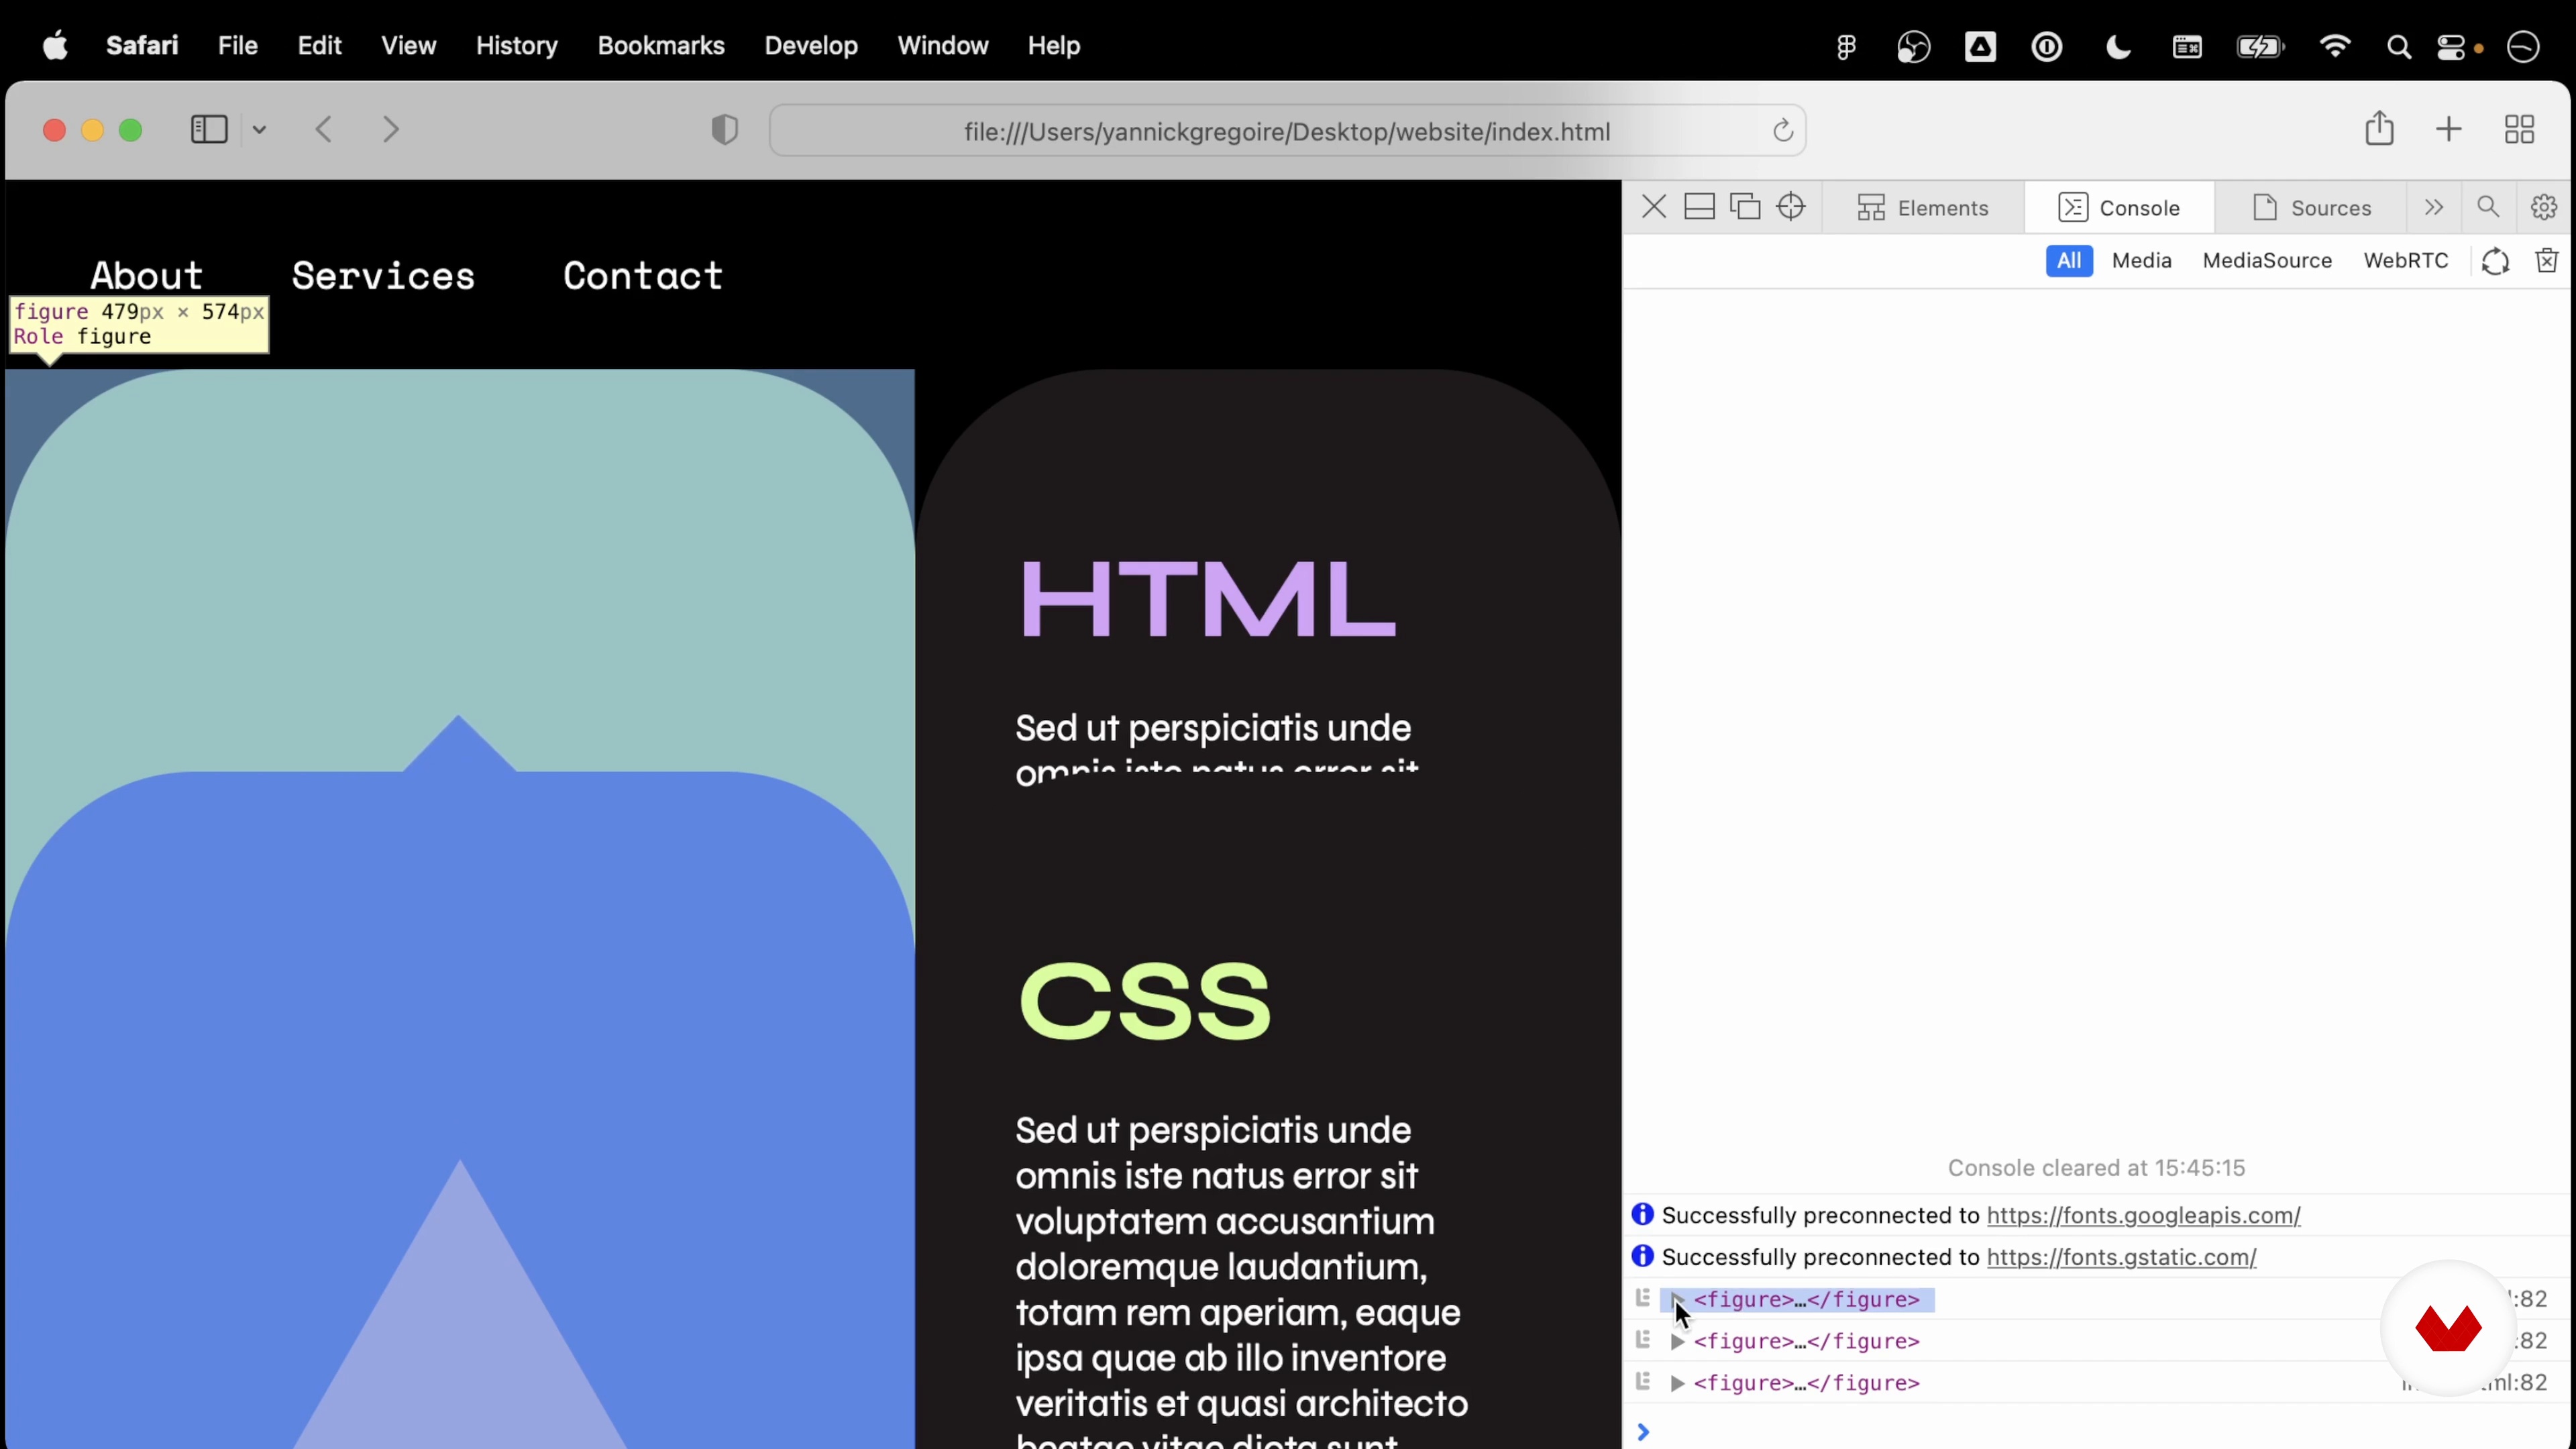Open the Bookmarks menu
The width and height of the screenshot is (2576, 1449).
[661, 45]
